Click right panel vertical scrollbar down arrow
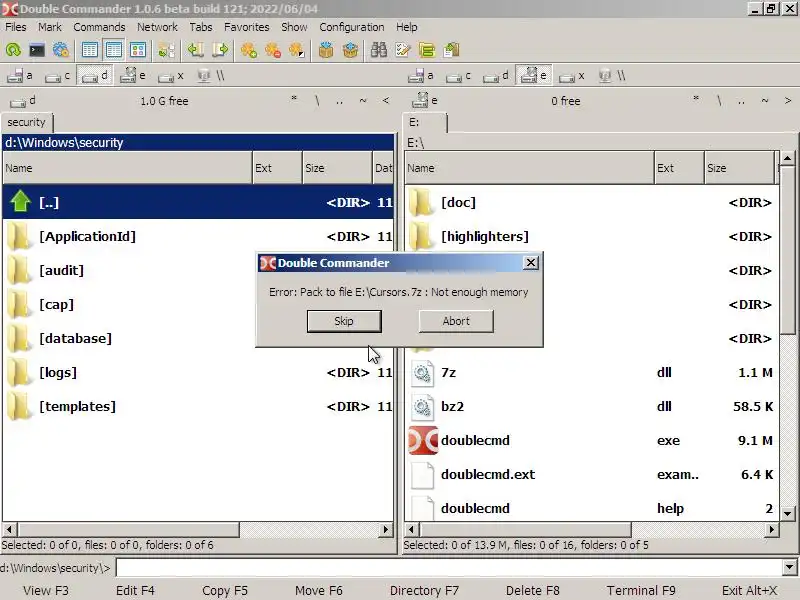Viewport: 800px width, 600px height. coord(787,514)
